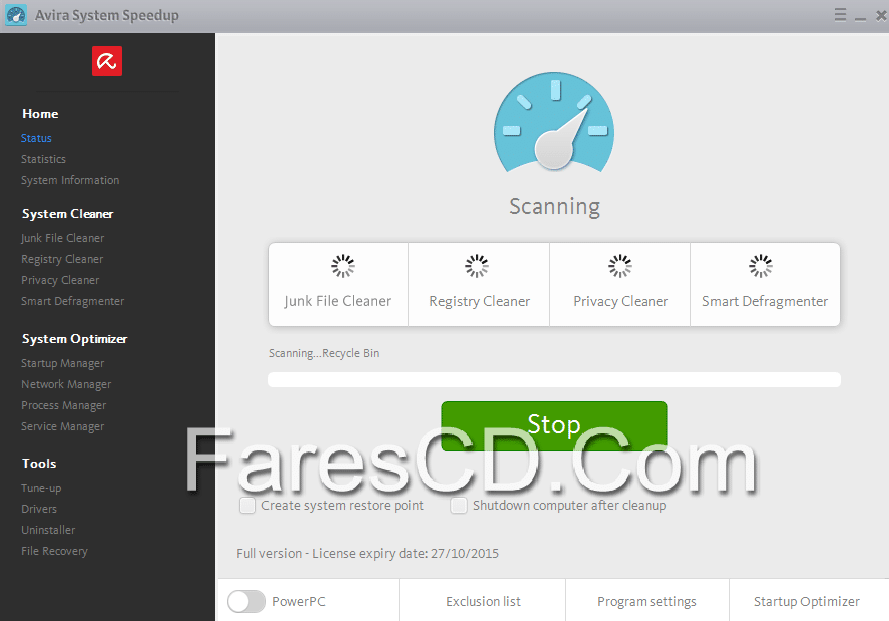Select Privacy Cleaner in the sidebar

coord(60,280)
